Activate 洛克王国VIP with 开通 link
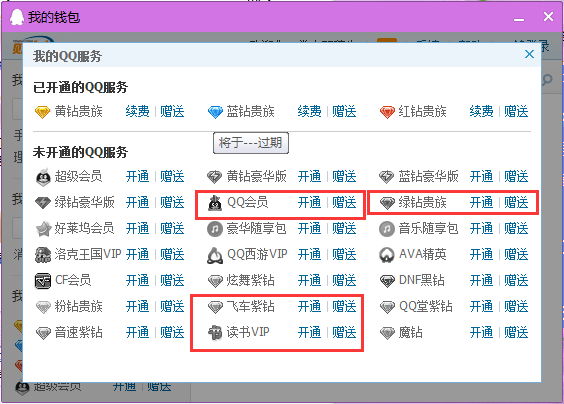Image resolution: width=564 pixels, height=404 pixels. [137, 254]
